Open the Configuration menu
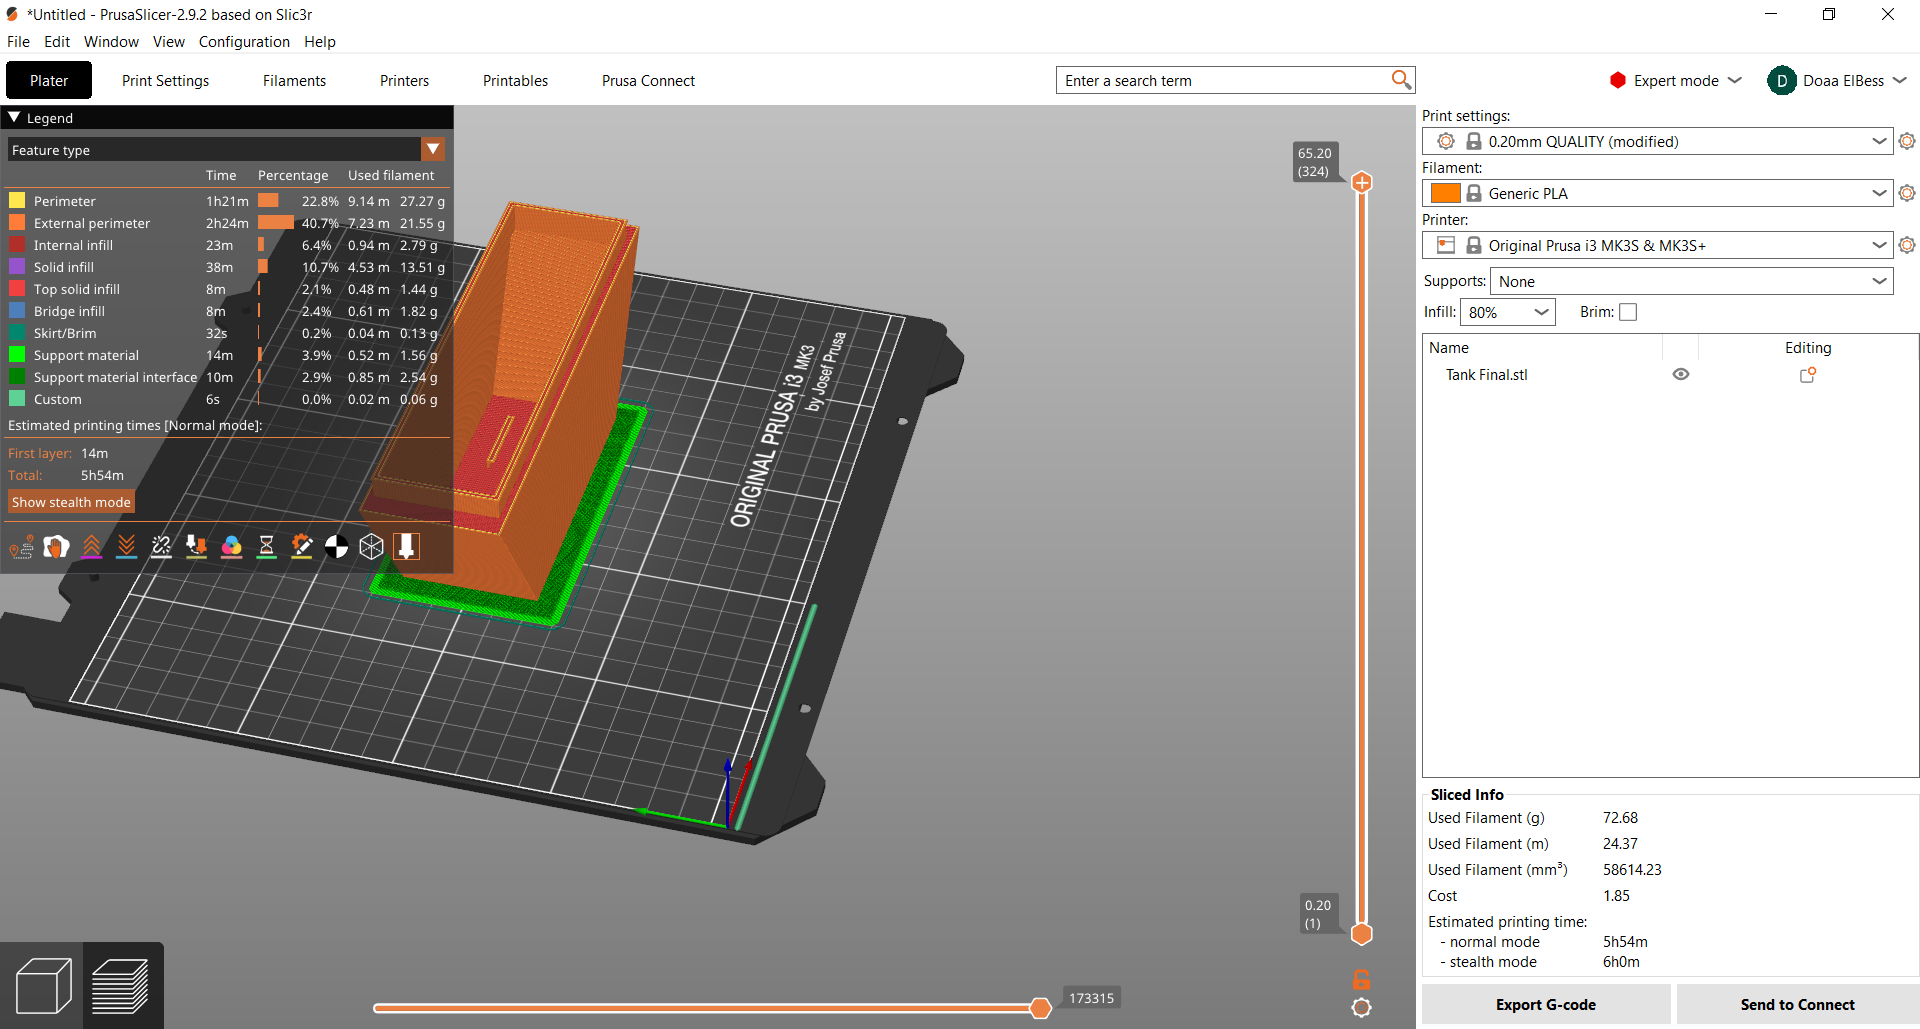 pyautogui.click(x=244, y=41)
